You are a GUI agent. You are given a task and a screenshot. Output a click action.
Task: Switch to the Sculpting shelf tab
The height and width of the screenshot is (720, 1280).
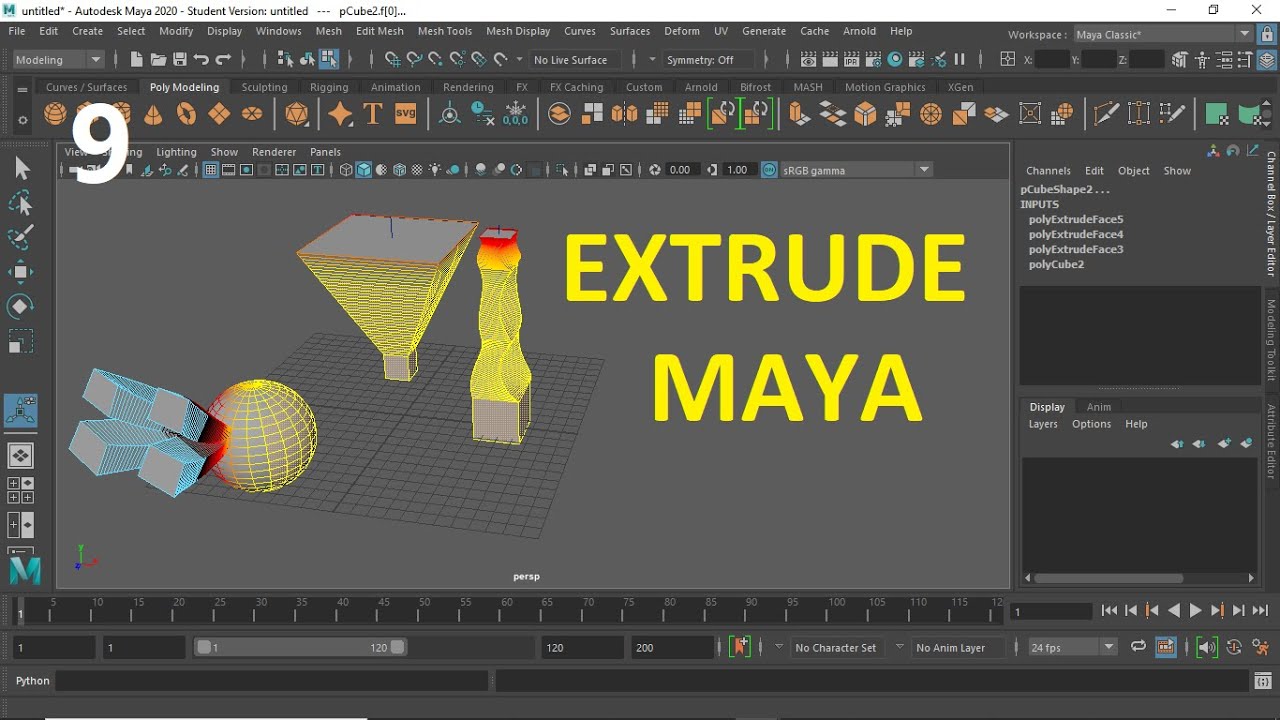[264, 87]
